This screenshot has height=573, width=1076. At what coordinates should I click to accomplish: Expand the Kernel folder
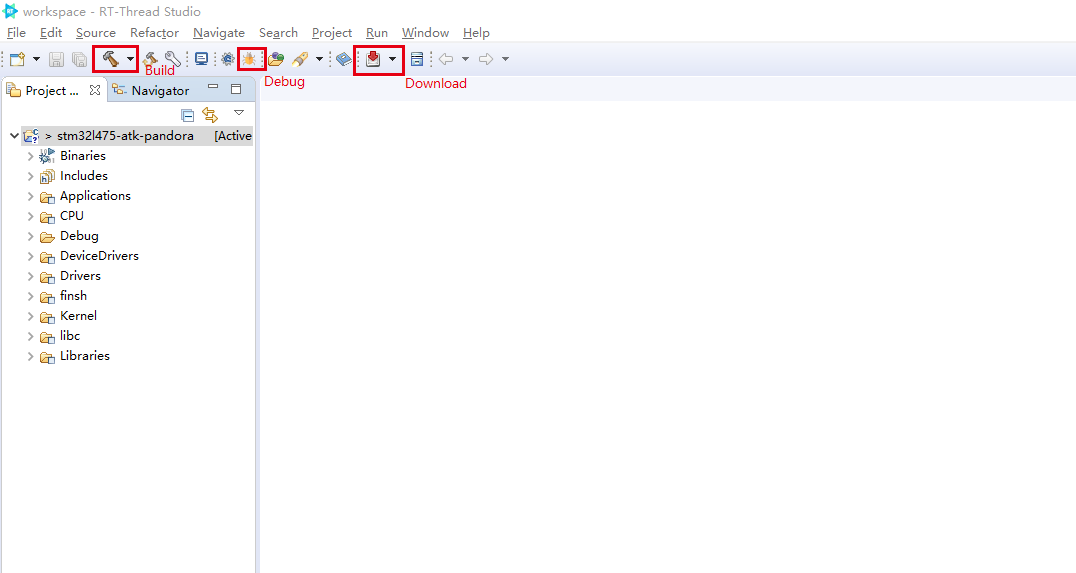30,316
